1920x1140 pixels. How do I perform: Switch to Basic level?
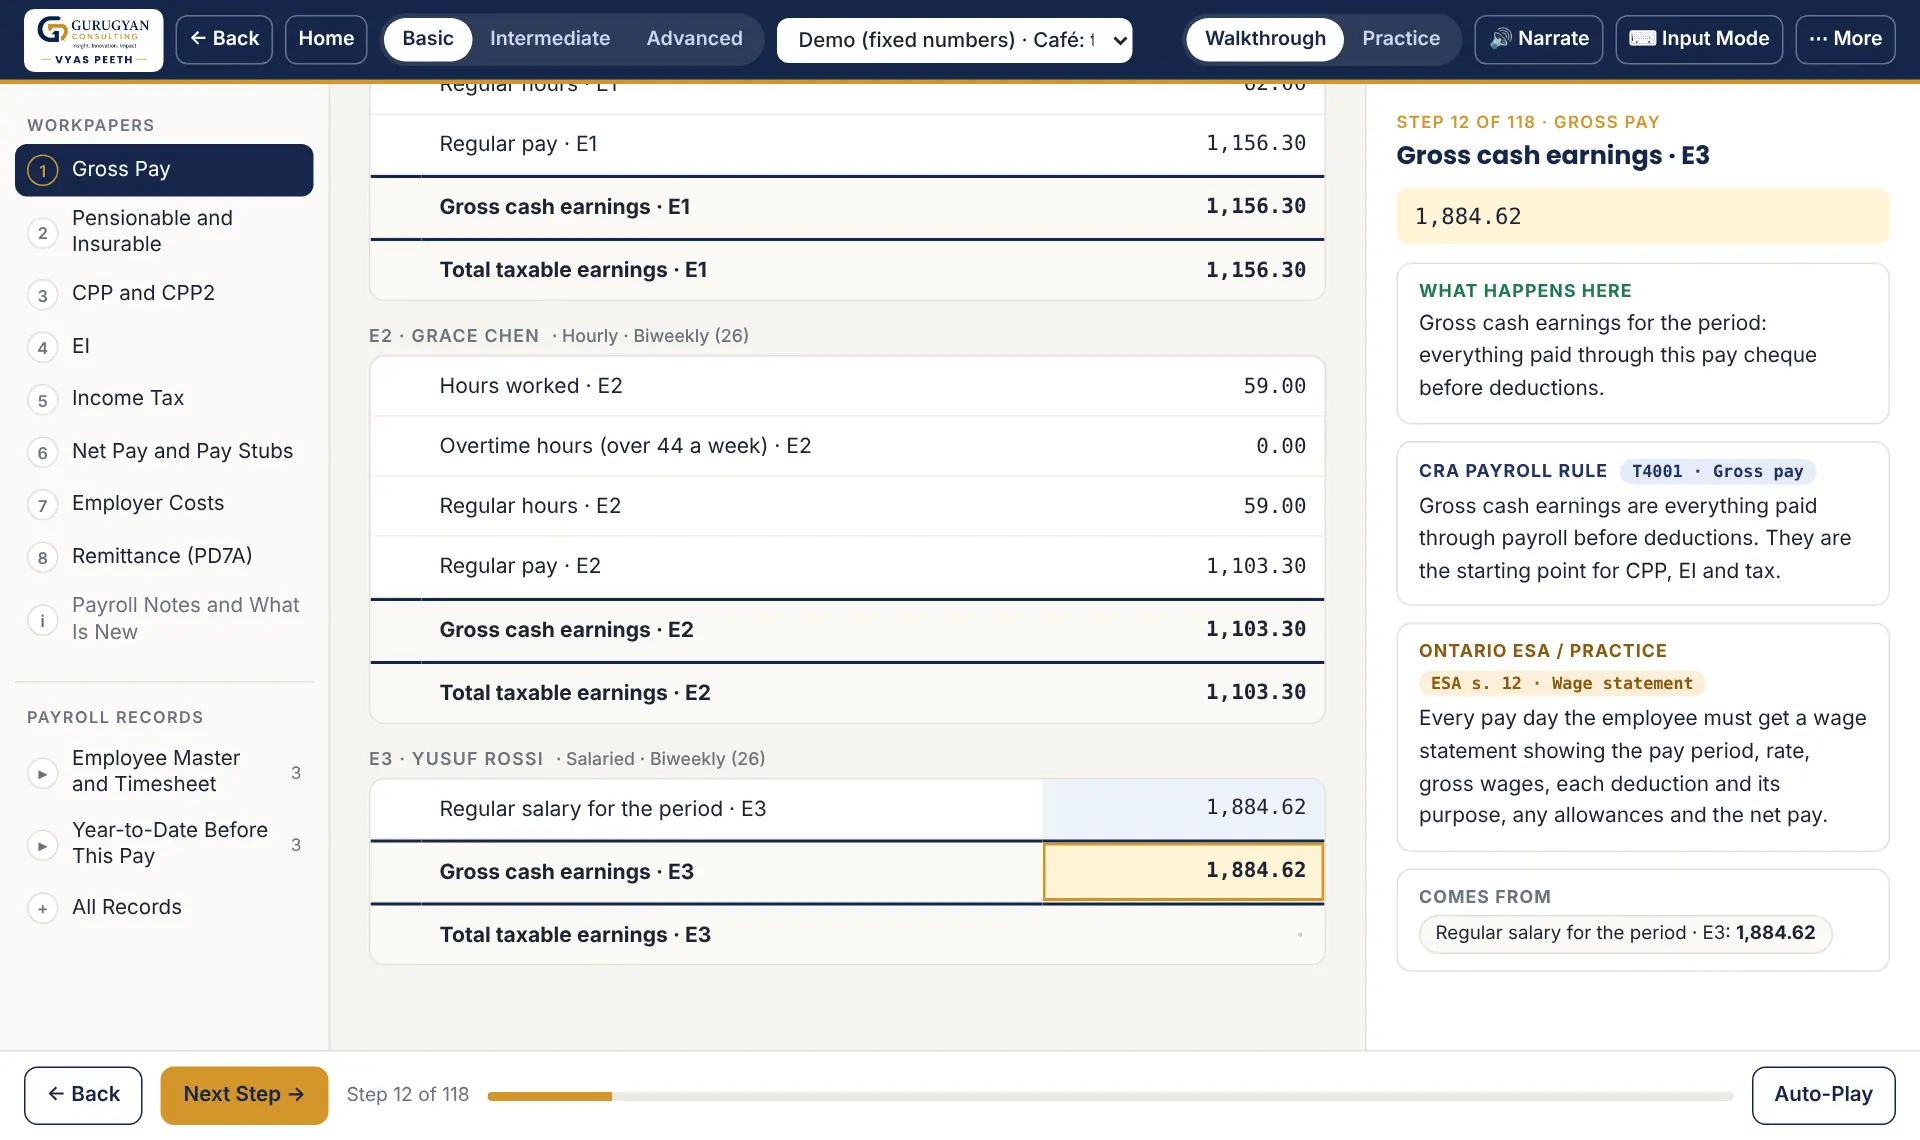(428, 39)
